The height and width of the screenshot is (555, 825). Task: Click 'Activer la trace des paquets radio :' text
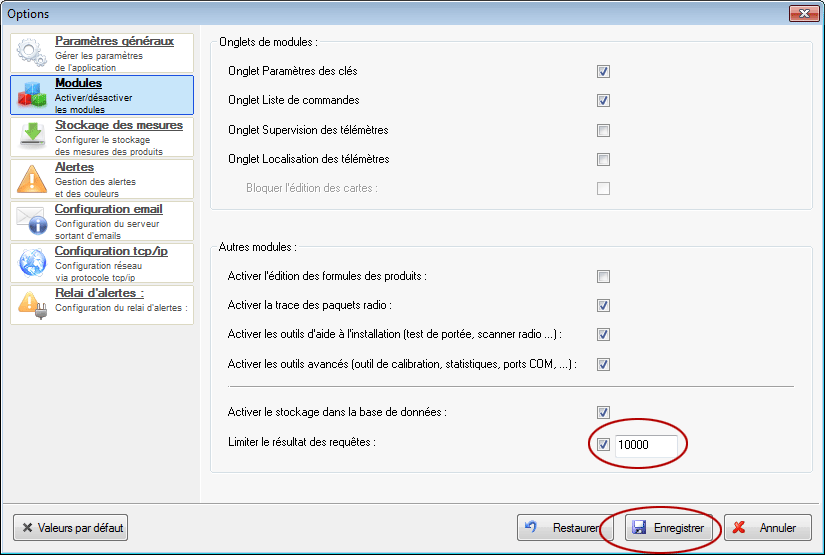click(310, 305)
